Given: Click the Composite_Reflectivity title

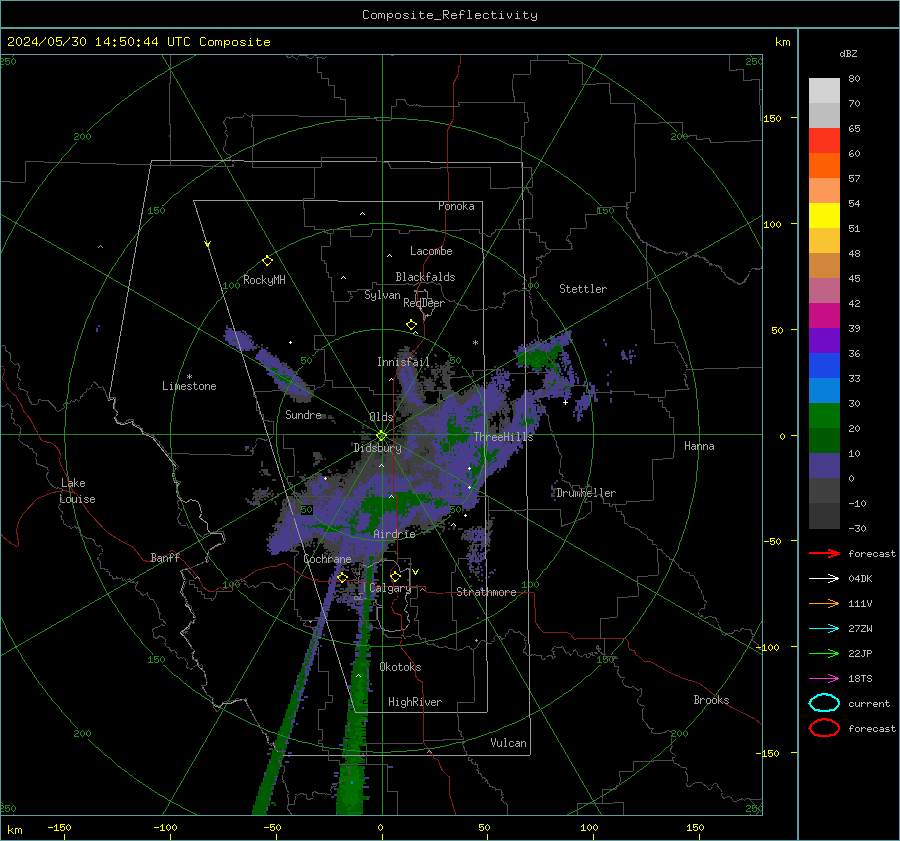Looking at the screenshot, I should pyautogui.click(x=450, y=15).
